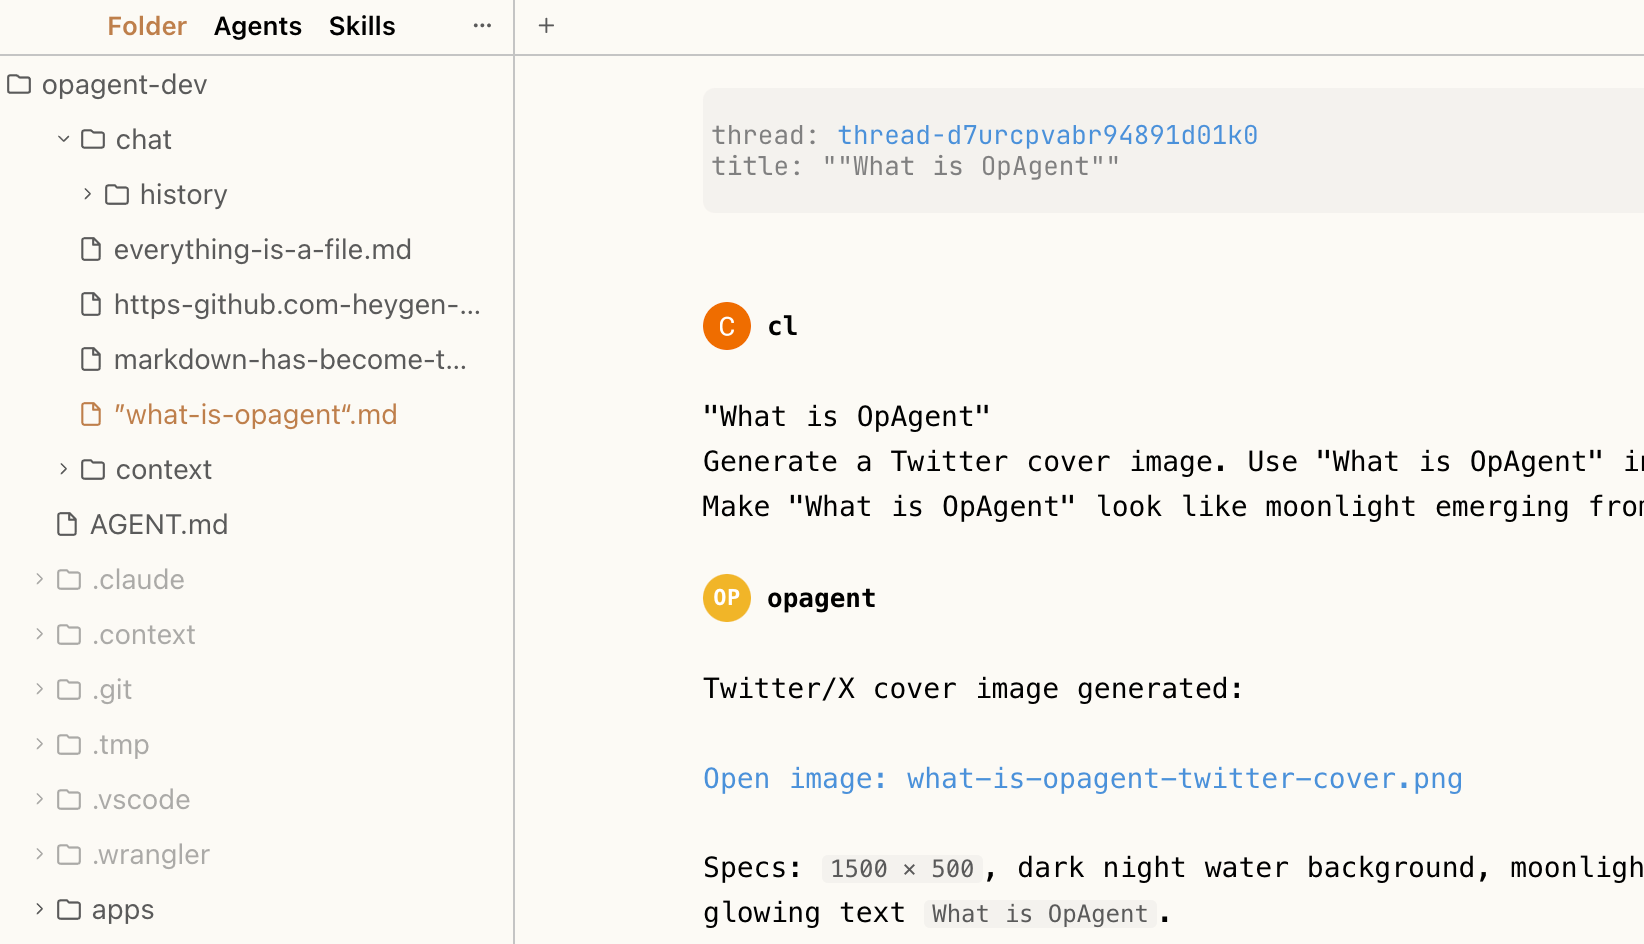Select the apps folder label
1644x944 pixels.
click(123, 909)
